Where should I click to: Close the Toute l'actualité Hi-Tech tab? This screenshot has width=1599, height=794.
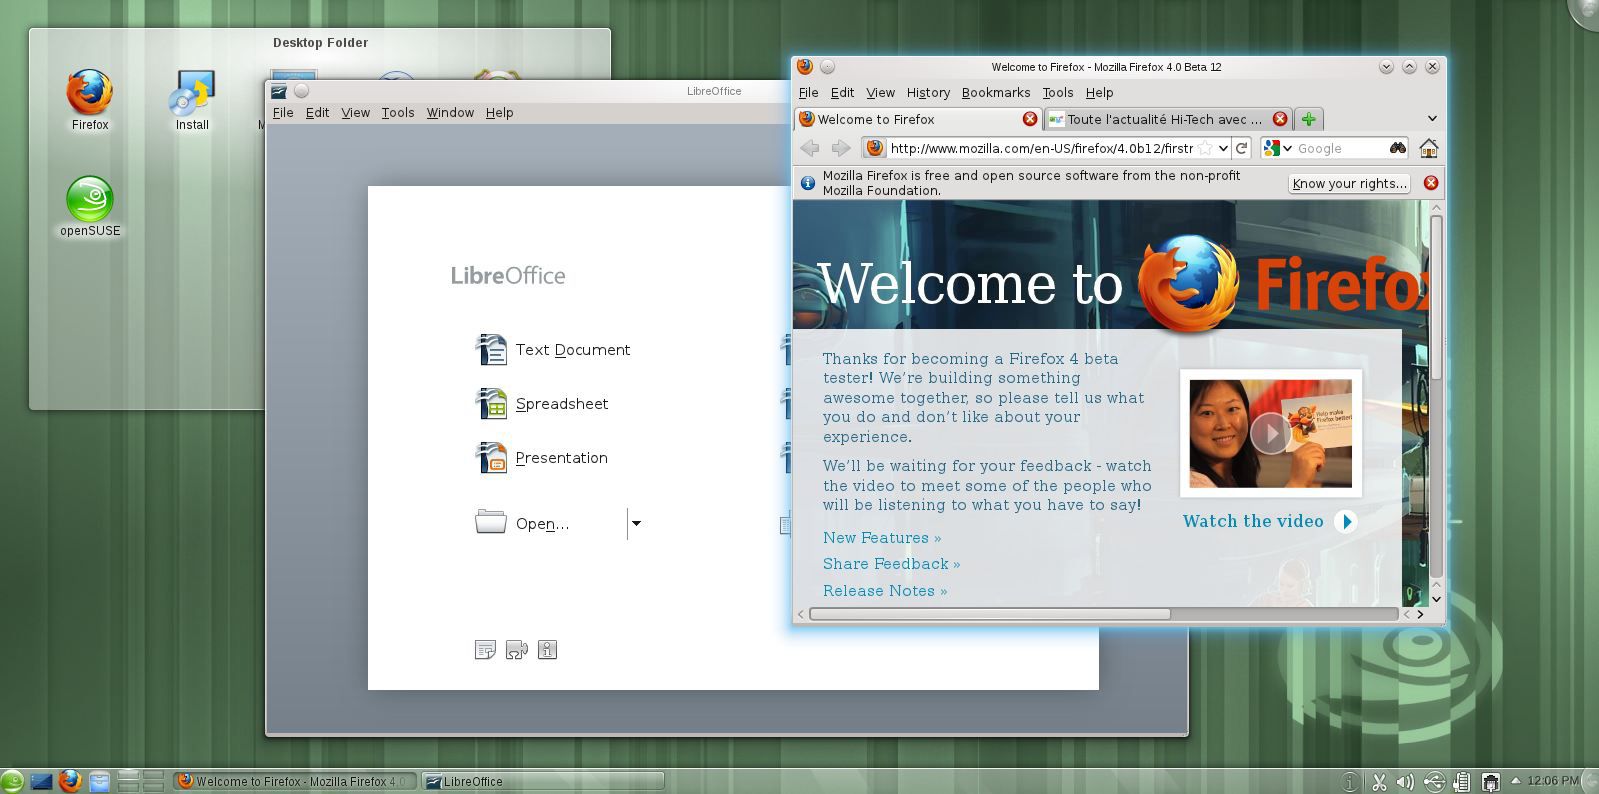point(1279,119)
